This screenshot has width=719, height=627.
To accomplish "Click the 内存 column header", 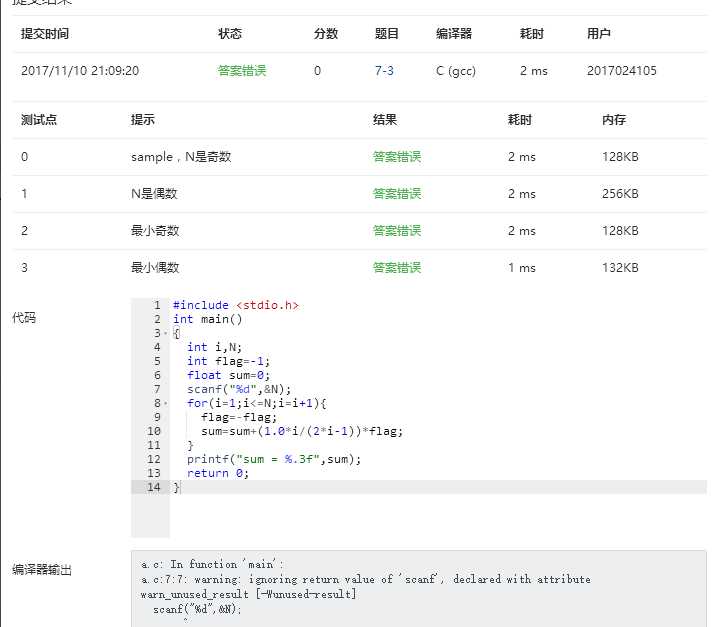I will (x=614, y=120).
